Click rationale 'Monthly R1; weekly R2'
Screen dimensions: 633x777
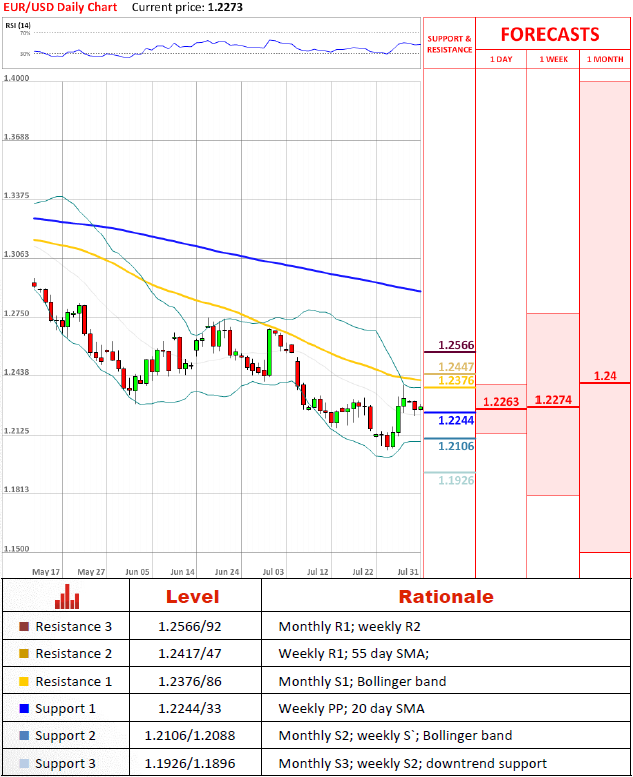[x=349, y=627]
